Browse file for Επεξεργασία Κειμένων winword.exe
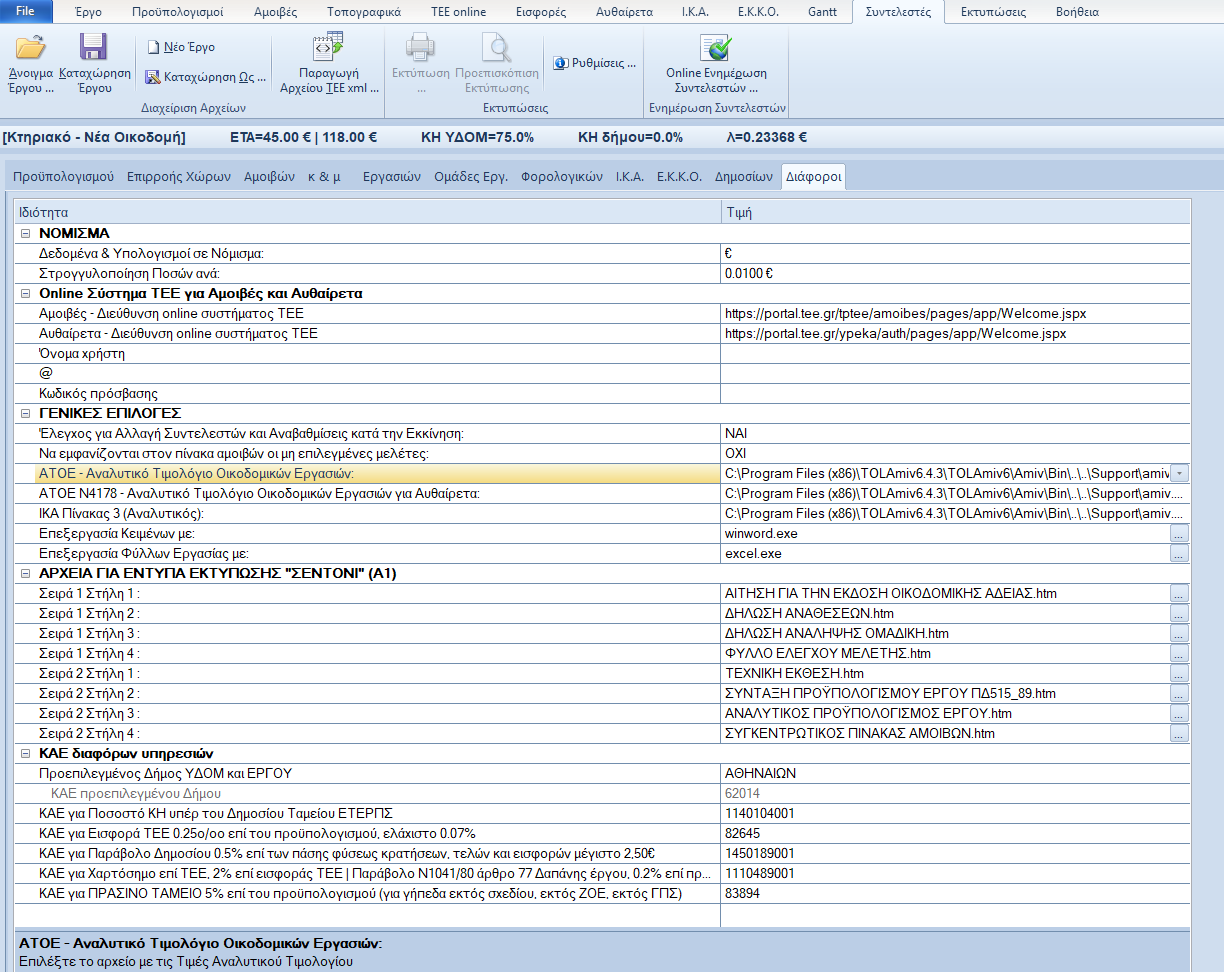This screenshot has height=972, width=1224. point(1180,533)
